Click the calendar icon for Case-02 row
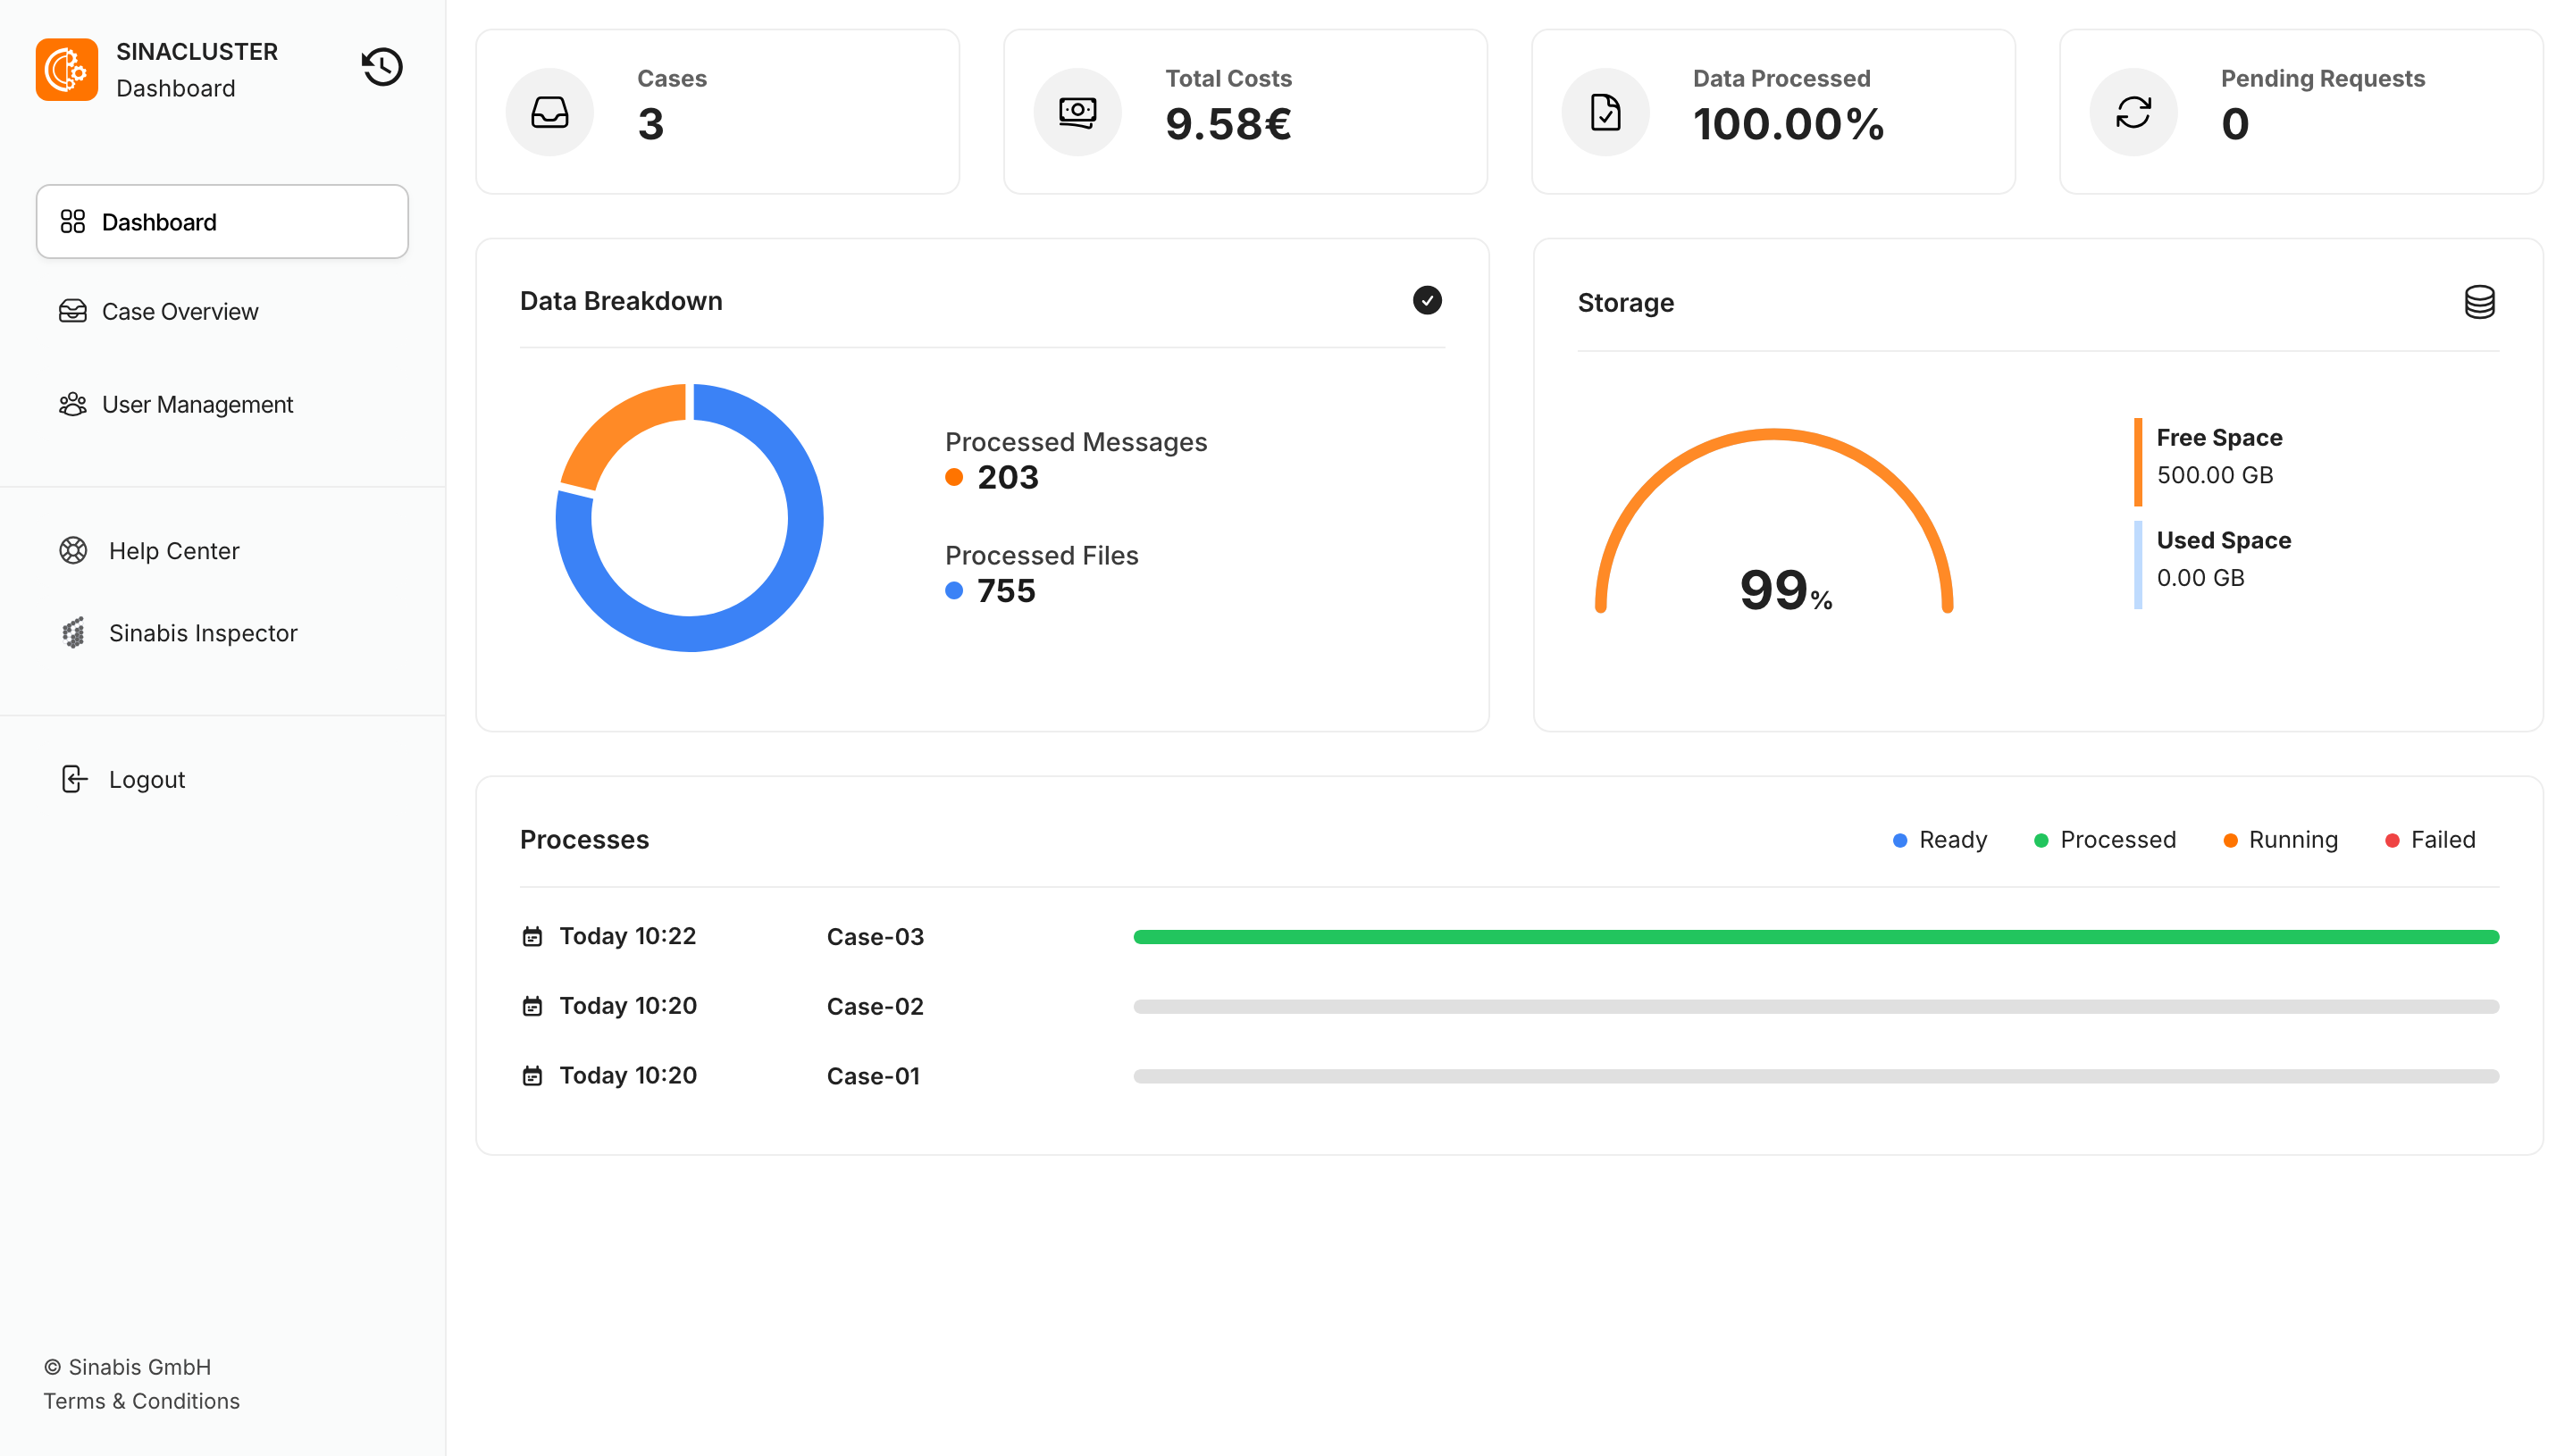The height and width of the screenshot is (1456, 2573). point(533,1006)
